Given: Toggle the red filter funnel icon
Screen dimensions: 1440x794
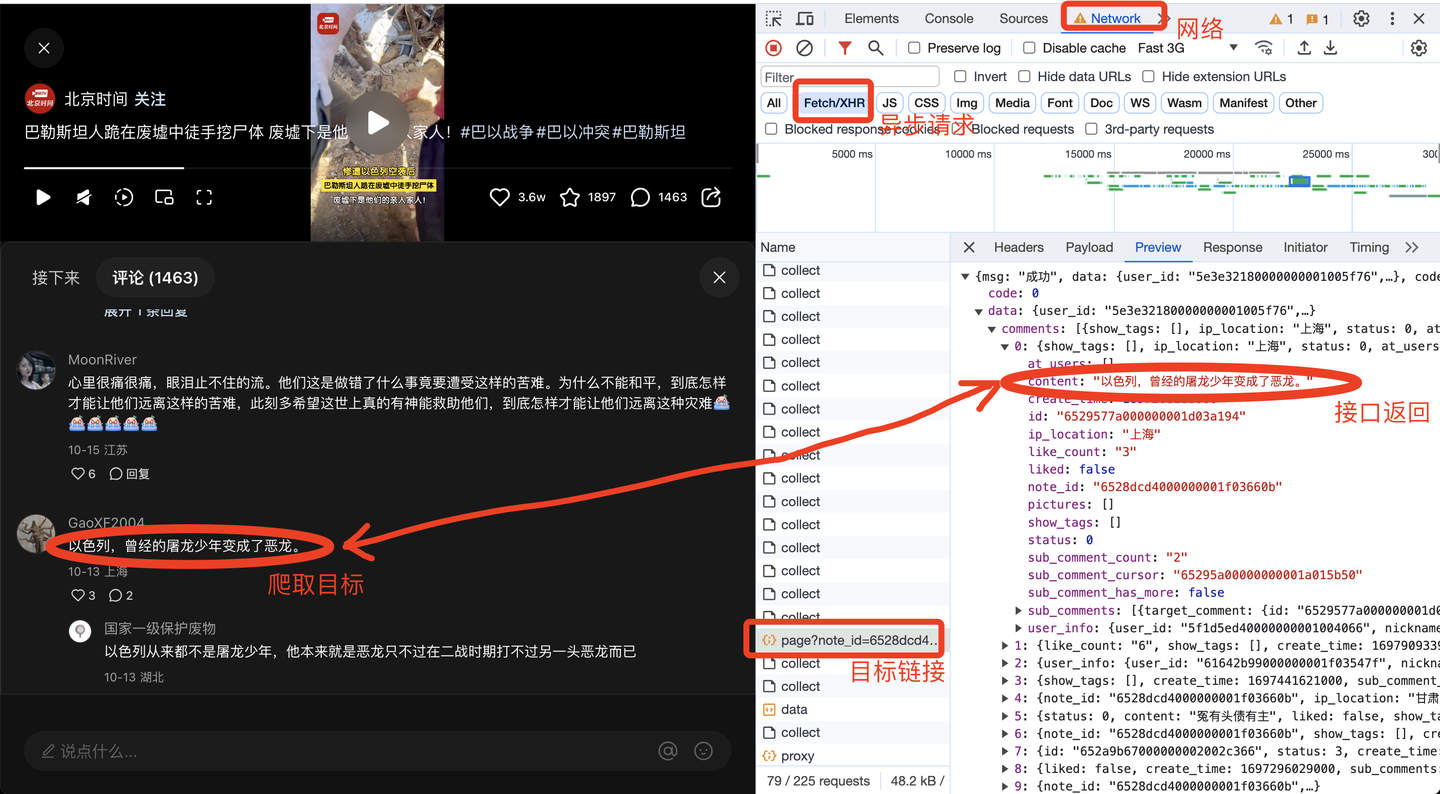Looking at the screenshot, I should (845, 48).
